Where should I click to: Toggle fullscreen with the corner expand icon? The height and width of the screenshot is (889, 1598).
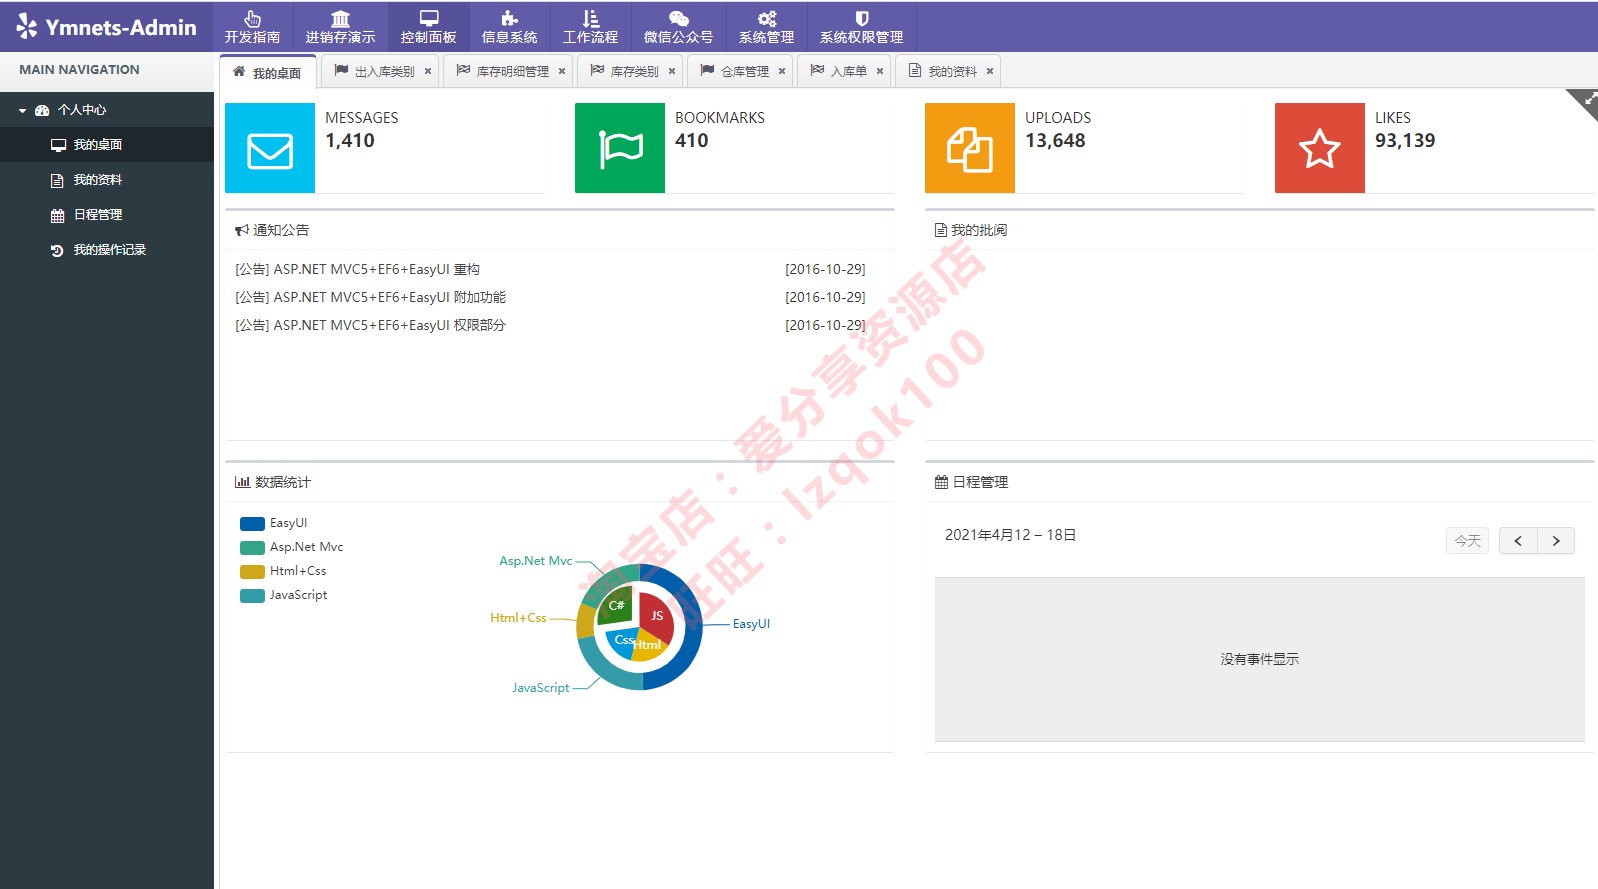(1588, 99)
